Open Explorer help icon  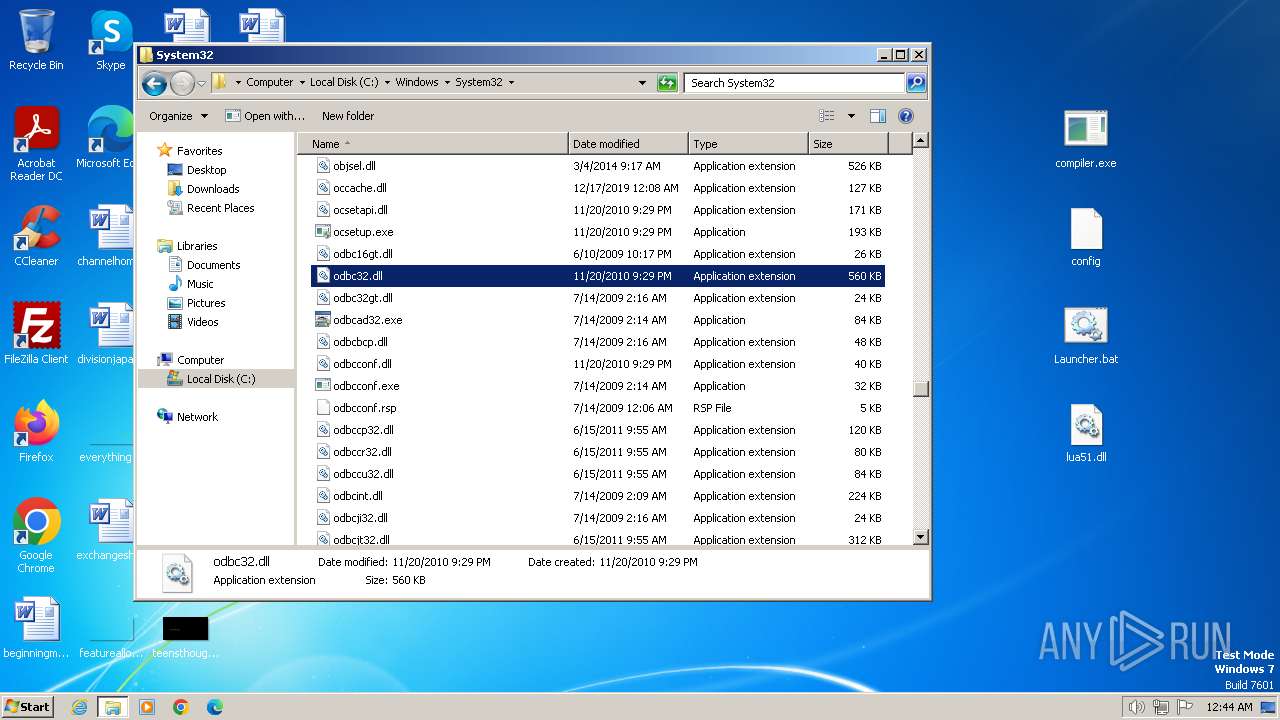[x=906, y=116]
